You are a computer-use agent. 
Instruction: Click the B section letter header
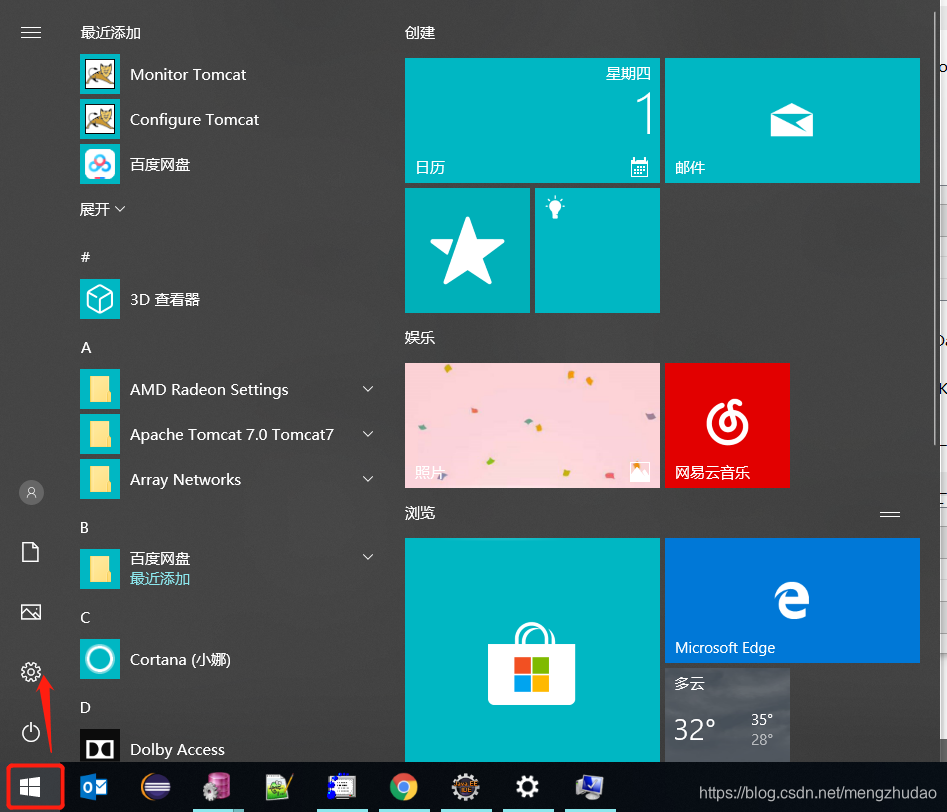tap(85, 527)
